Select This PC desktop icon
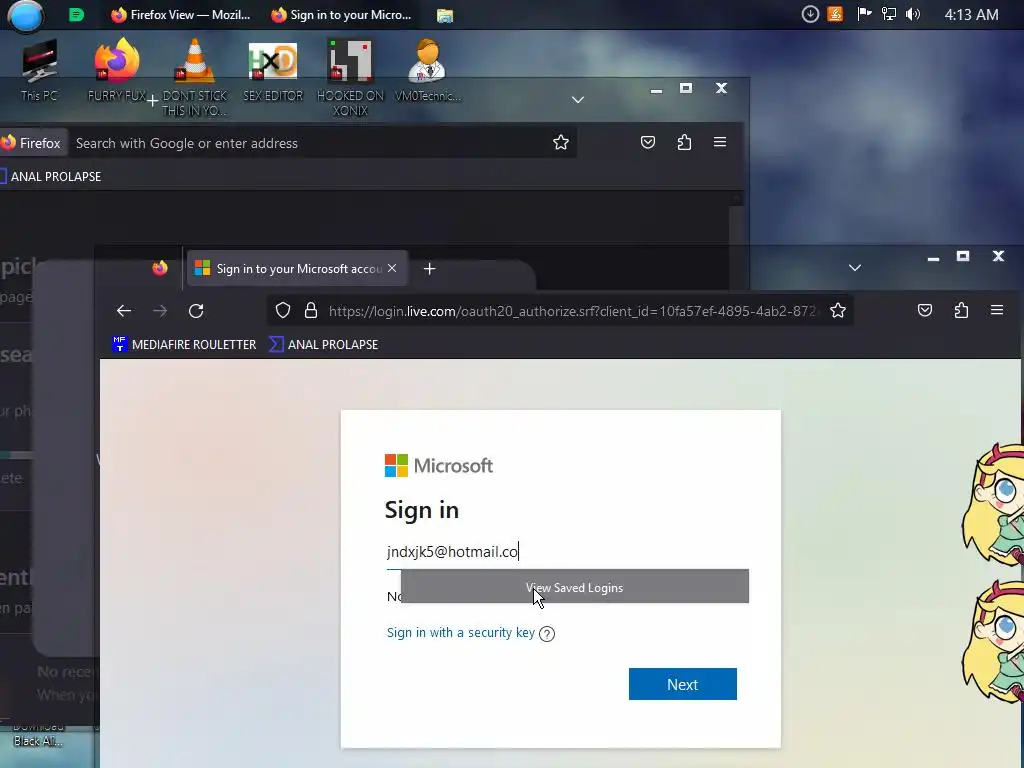 [x=39, y=70]
